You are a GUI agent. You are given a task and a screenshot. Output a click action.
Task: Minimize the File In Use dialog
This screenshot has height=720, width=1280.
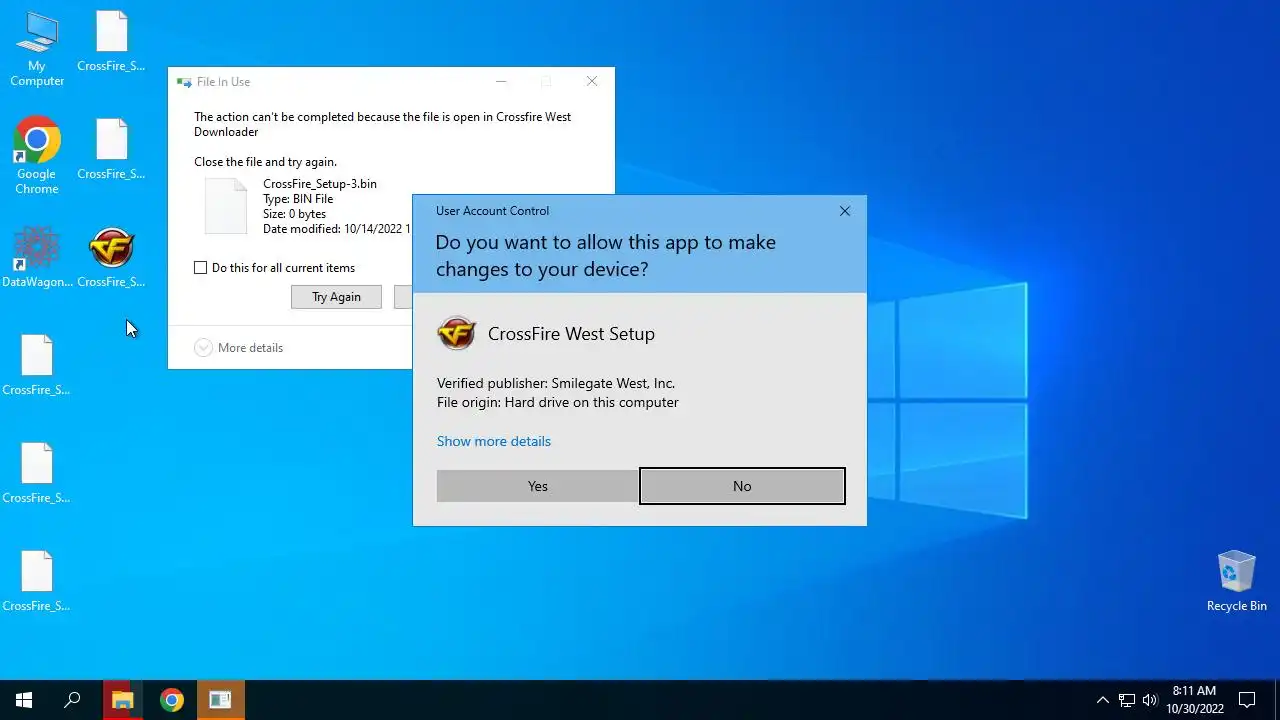pyautogui.click(x=501, y=82)
